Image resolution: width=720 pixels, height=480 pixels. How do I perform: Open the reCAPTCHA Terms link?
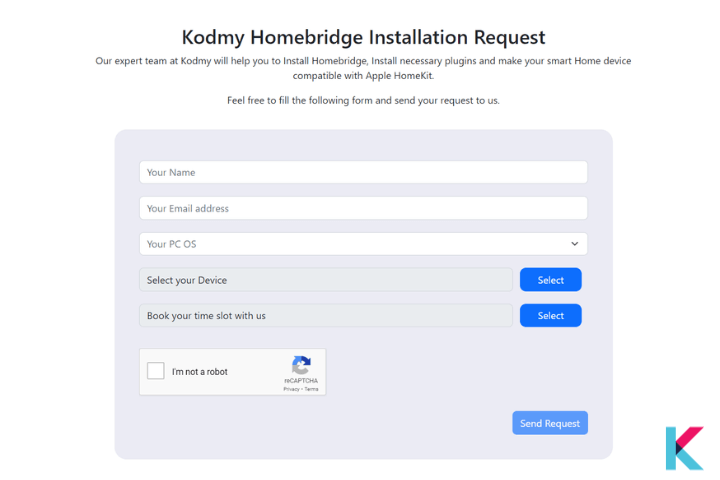pyautogui.click(x=311, y=389)
